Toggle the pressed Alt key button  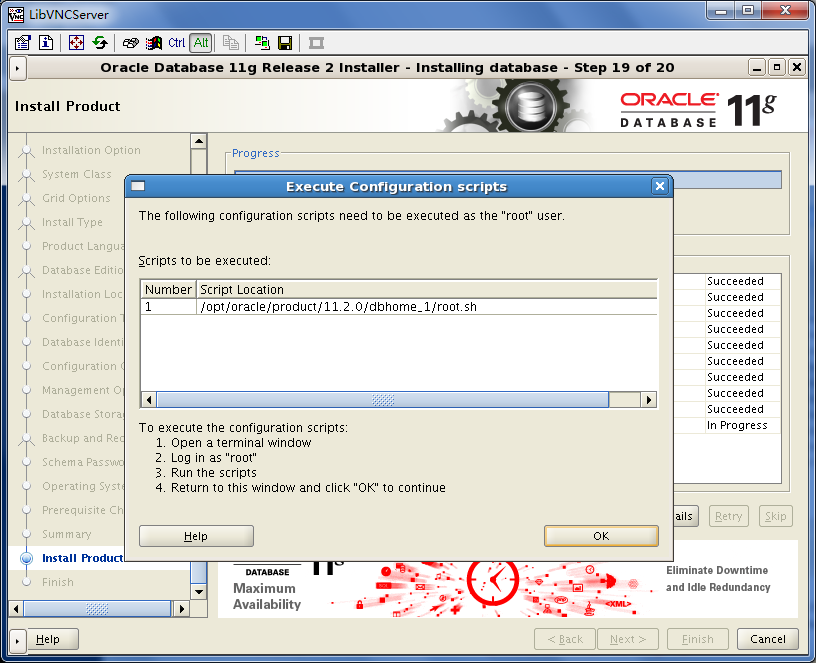201,43
